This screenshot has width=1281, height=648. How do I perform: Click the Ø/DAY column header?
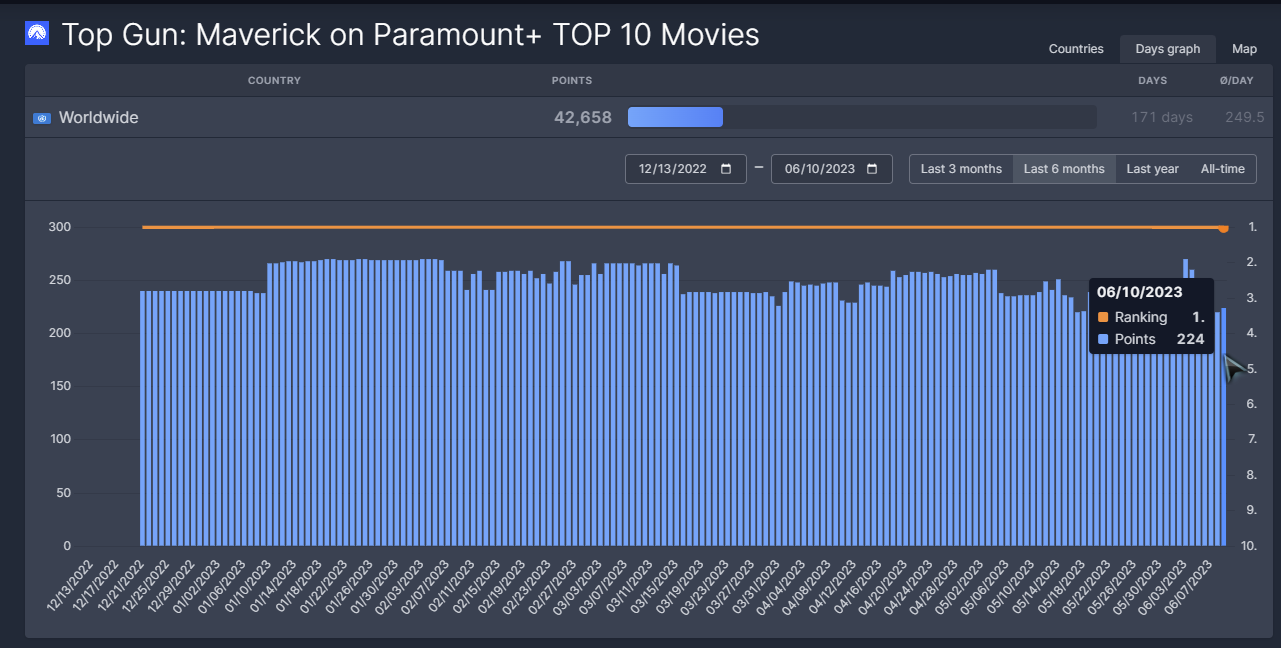[1236, 81]
